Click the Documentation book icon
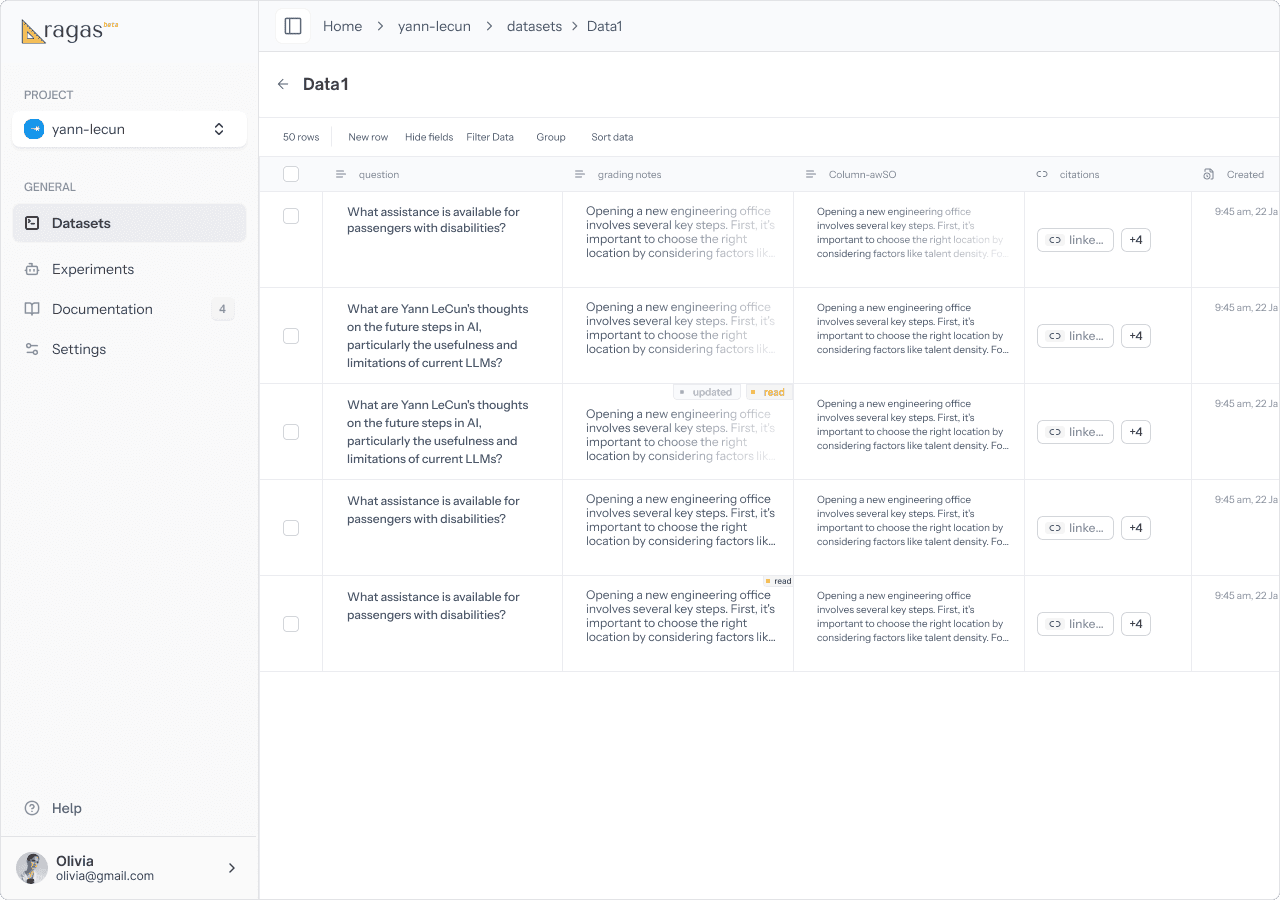1280x900 pixels. [x=32, y=309]
